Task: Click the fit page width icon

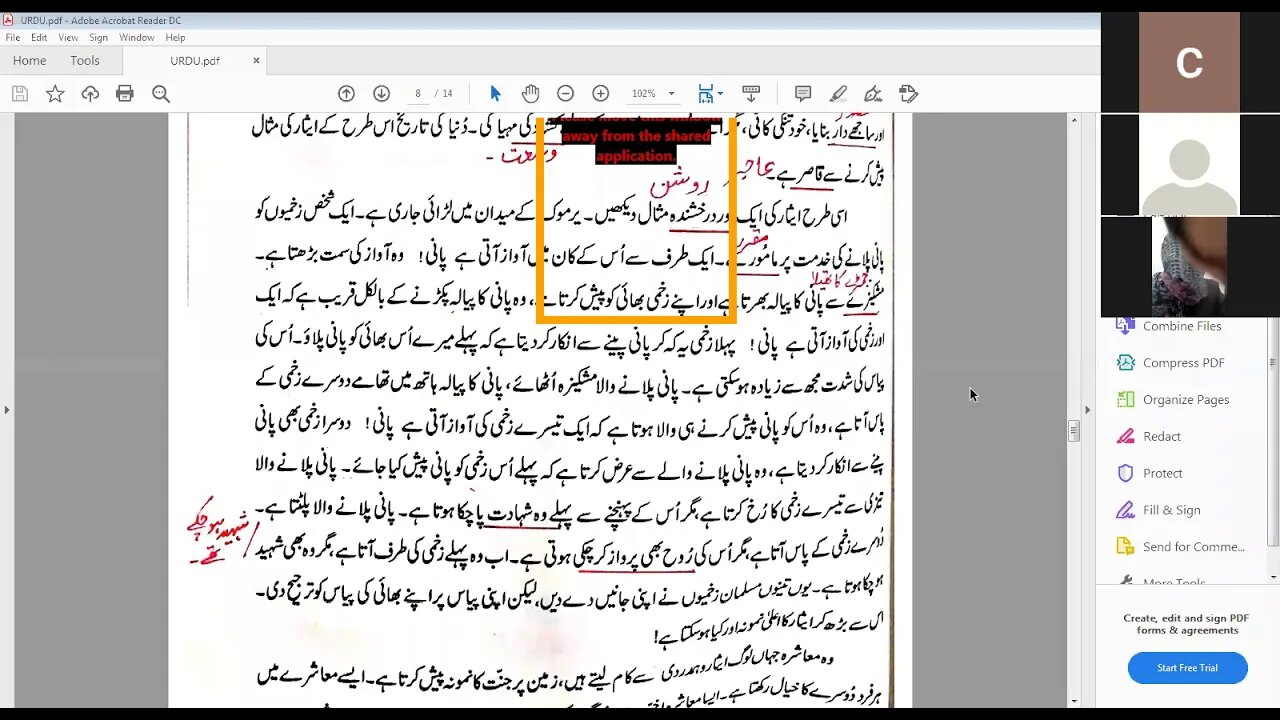Action: (x=706, y=94)
